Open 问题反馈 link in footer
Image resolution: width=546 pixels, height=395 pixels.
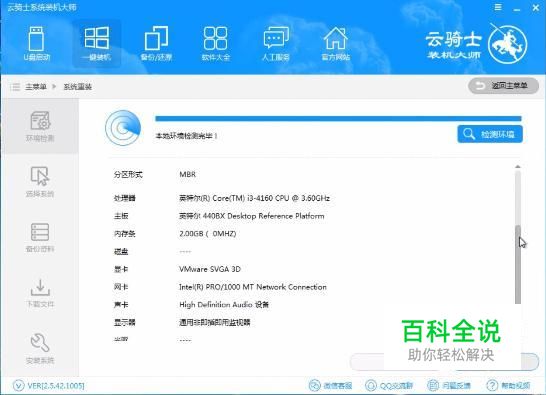pos(449,386)
